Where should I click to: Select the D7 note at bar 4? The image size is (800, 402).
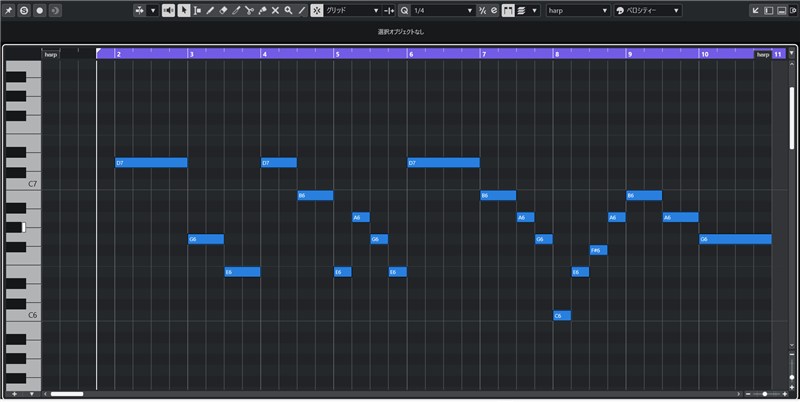click(x=279, y=163)
